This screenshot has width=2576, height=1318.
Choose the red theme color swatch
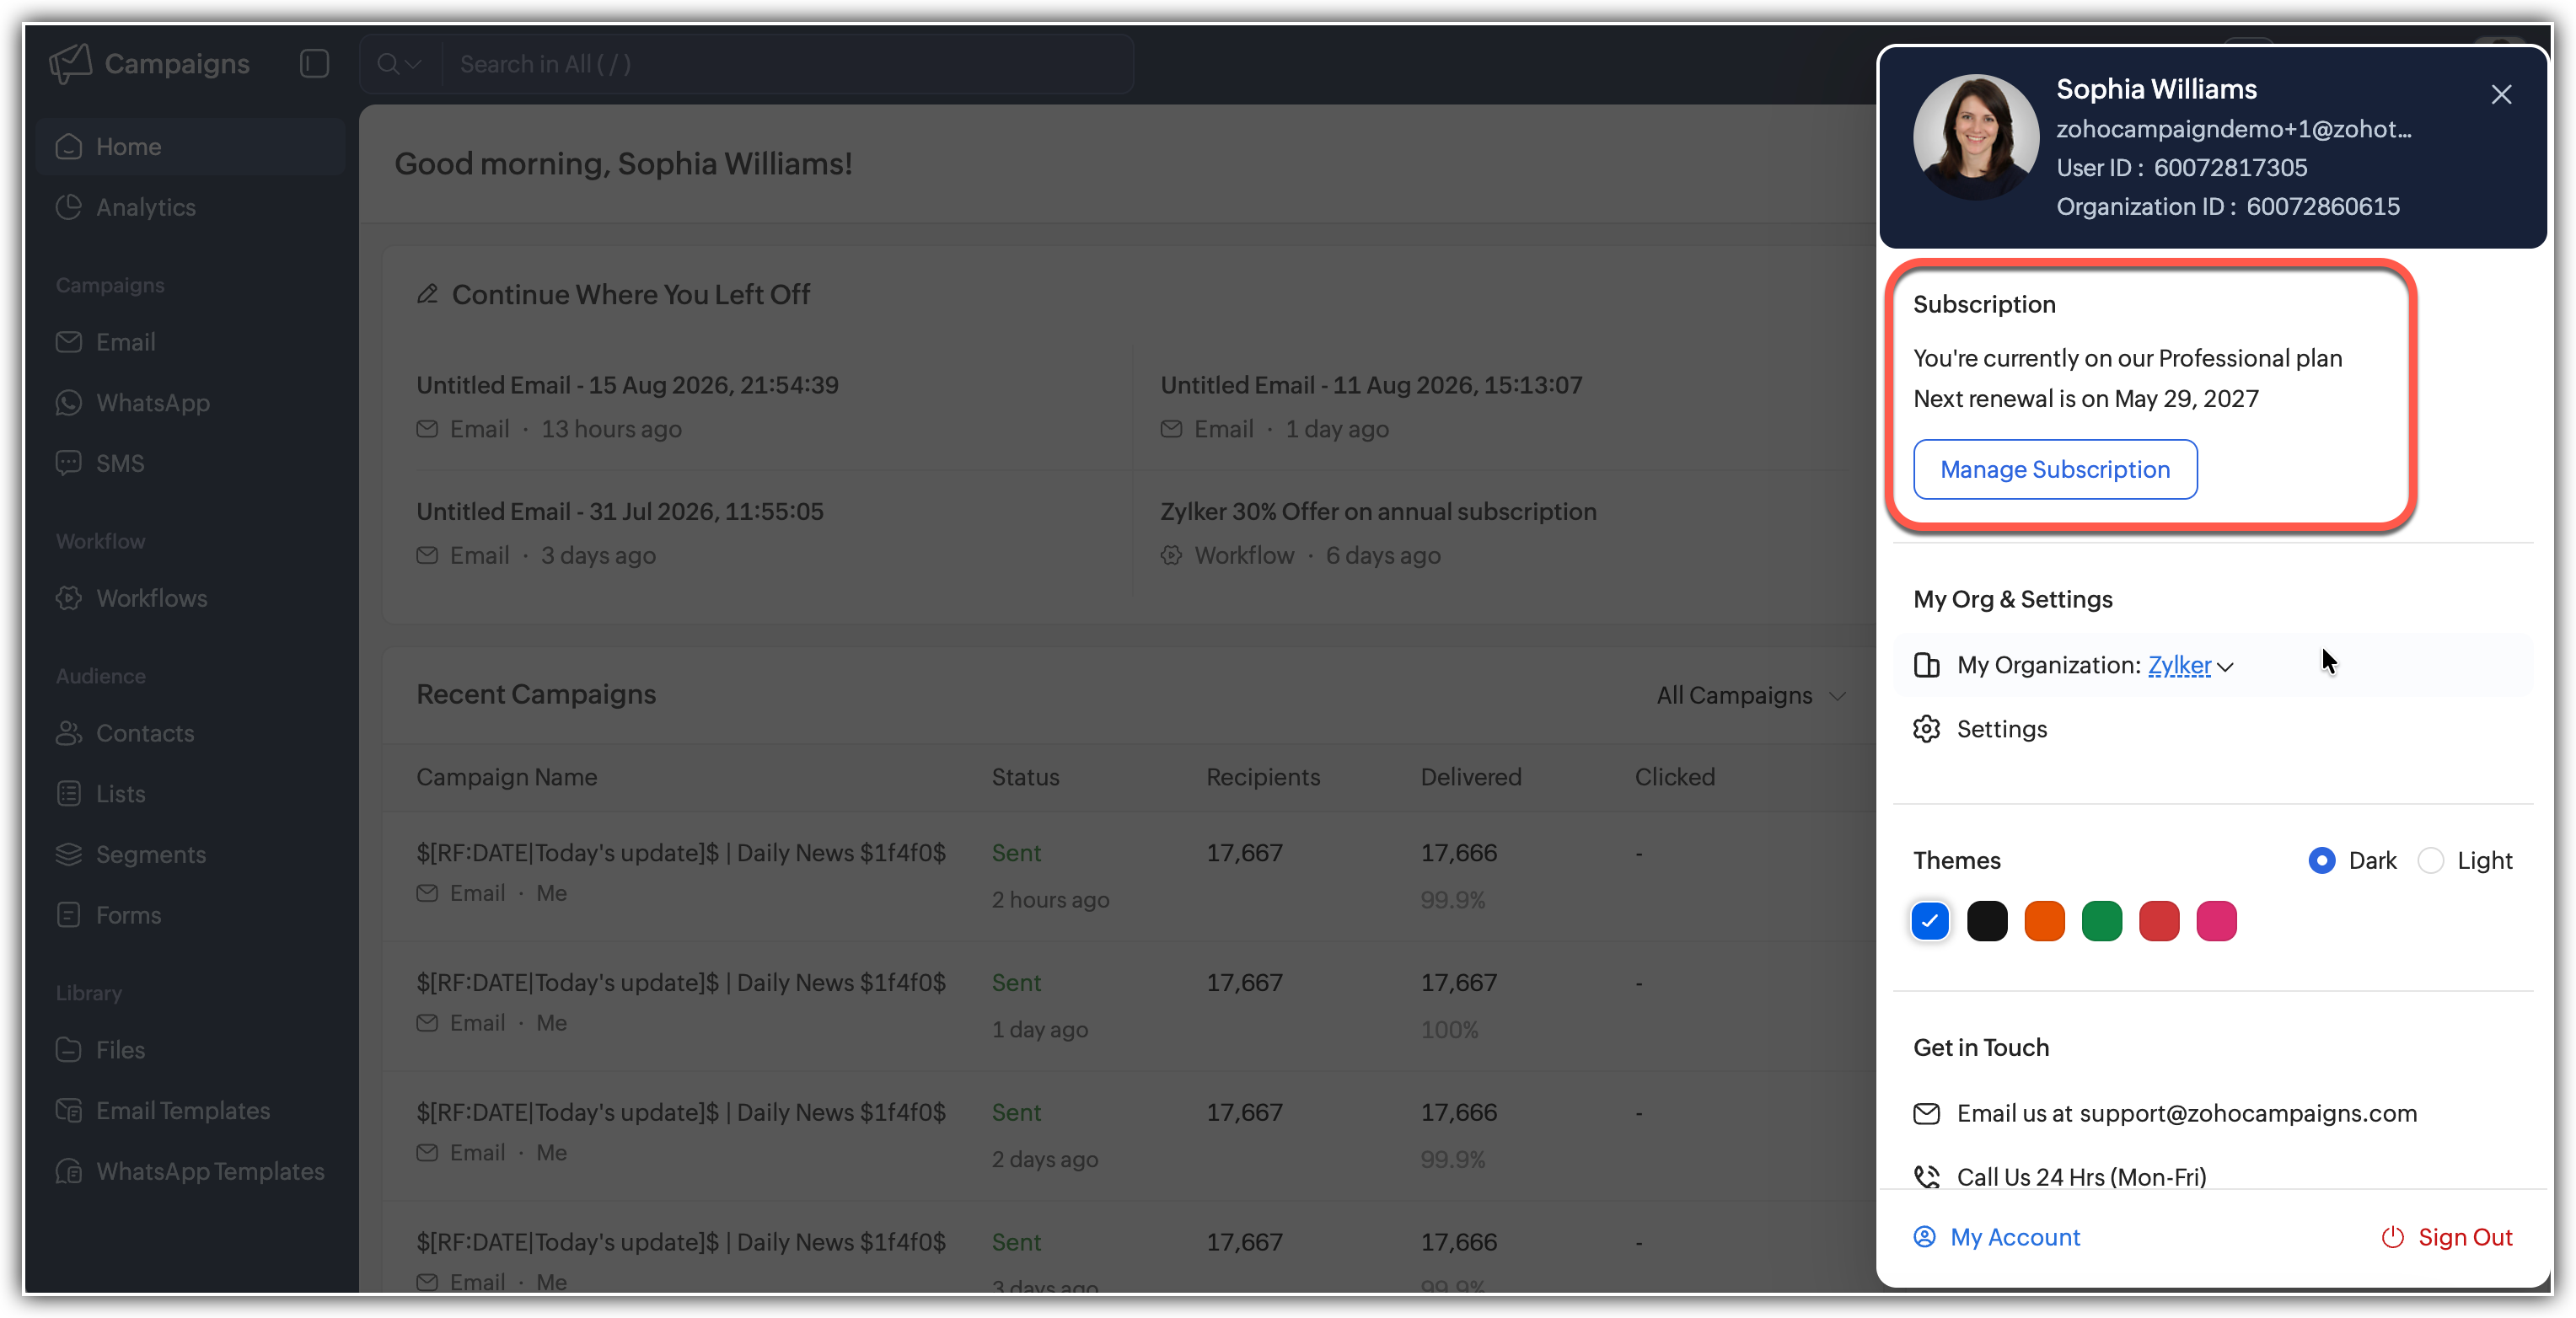[2159, 921]
